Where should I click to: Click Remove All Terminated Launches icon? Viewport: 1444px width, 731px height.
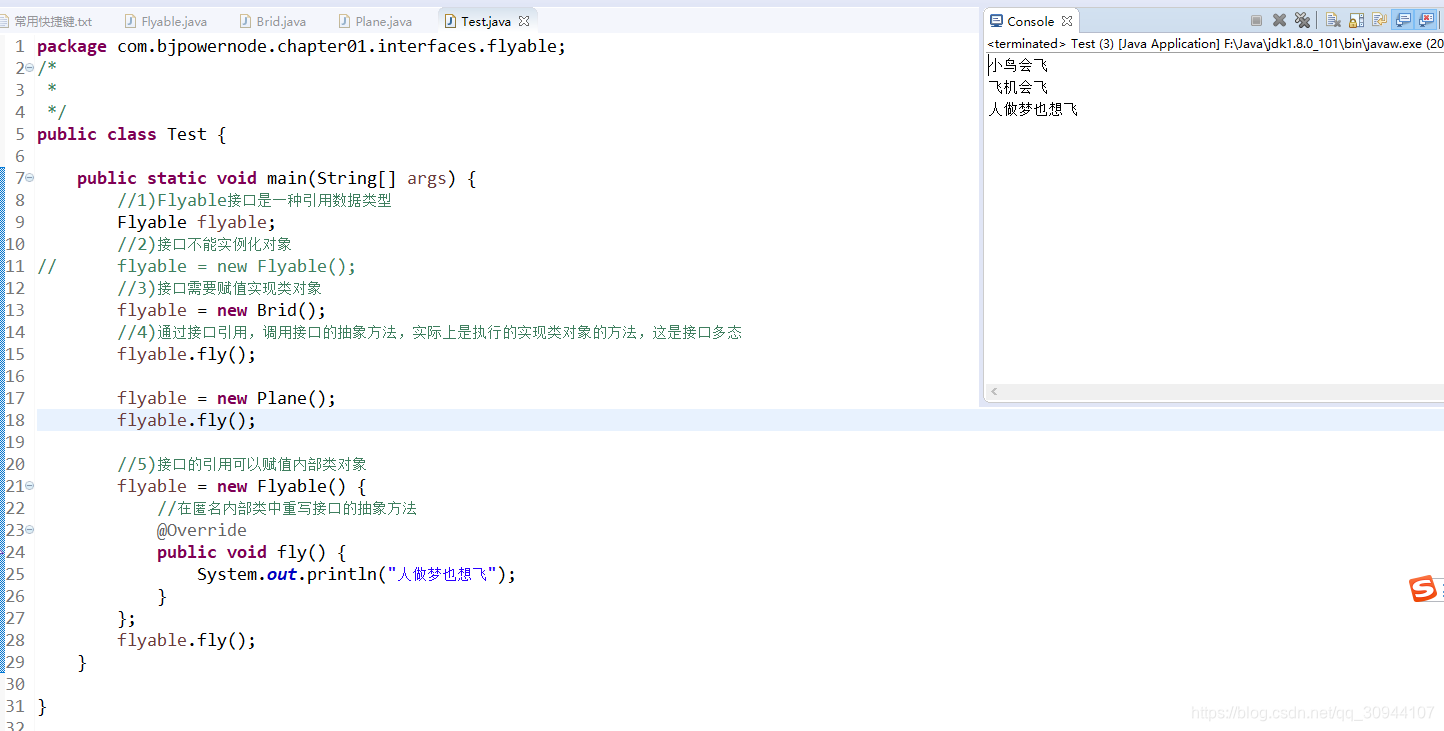(x=1302, y=20)
